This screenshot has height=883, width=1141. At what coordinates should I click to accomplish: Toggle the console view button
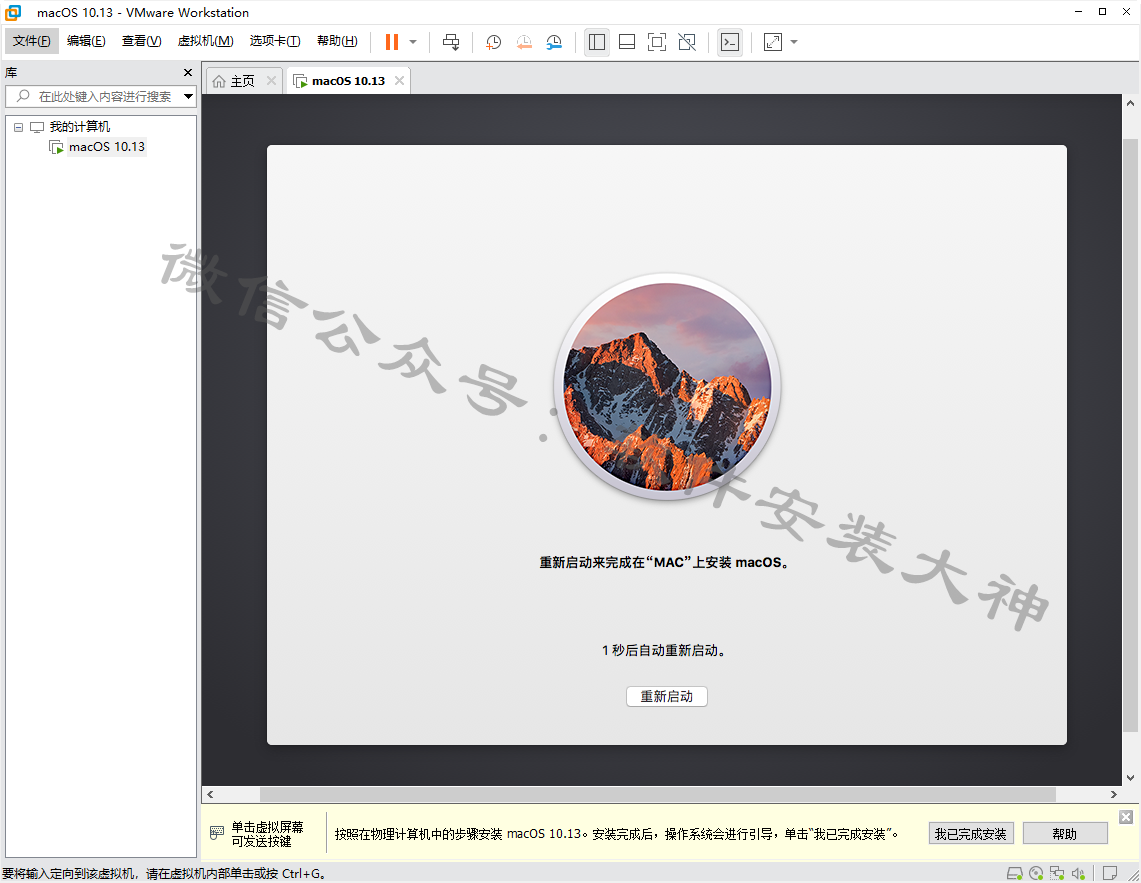coord(730,42)
